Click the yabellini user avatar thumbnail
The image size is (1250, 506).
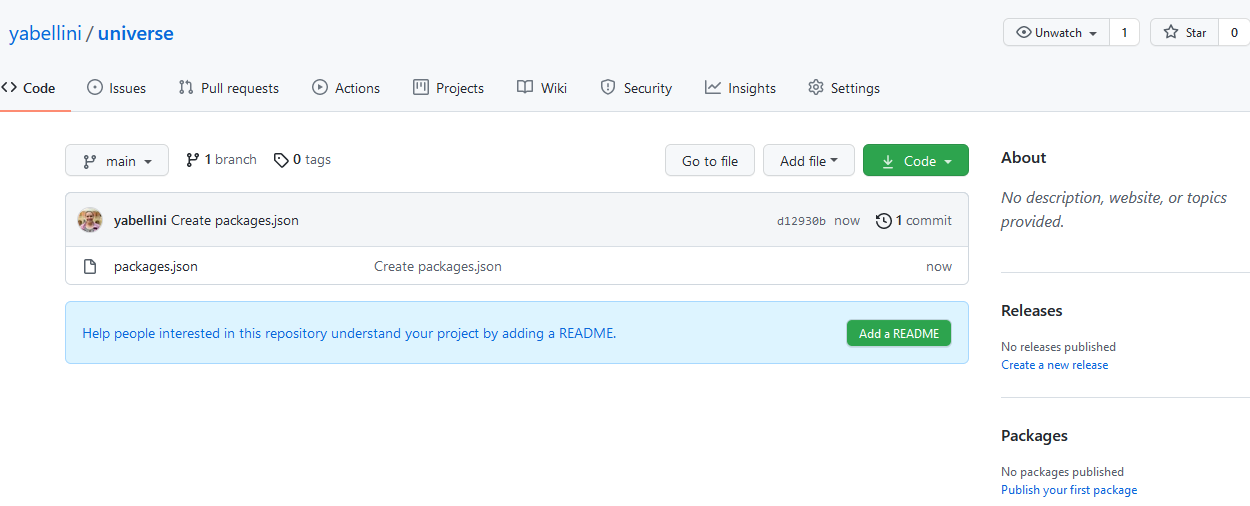(x=90, y=220)
